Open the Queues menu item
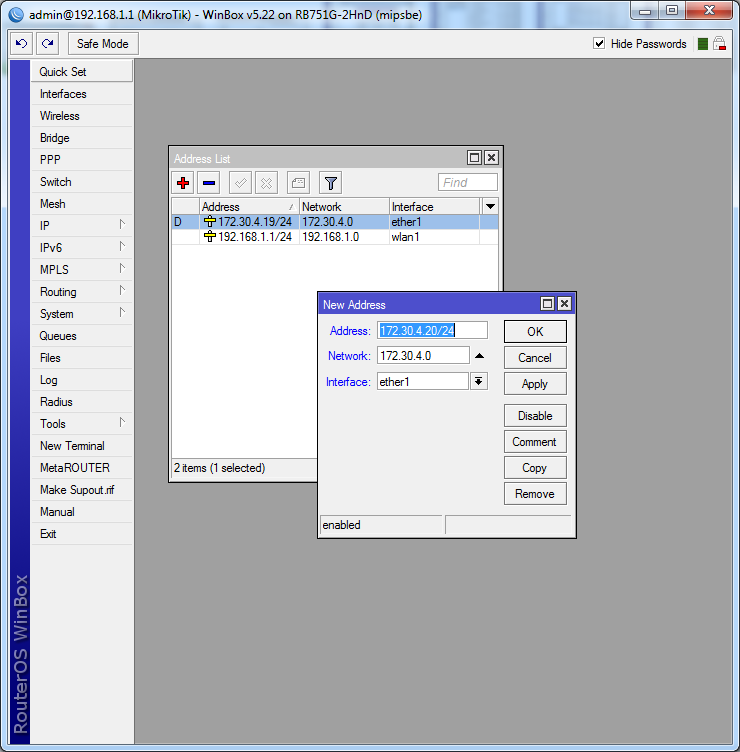 pyautogui.click(x=82, y=336)
